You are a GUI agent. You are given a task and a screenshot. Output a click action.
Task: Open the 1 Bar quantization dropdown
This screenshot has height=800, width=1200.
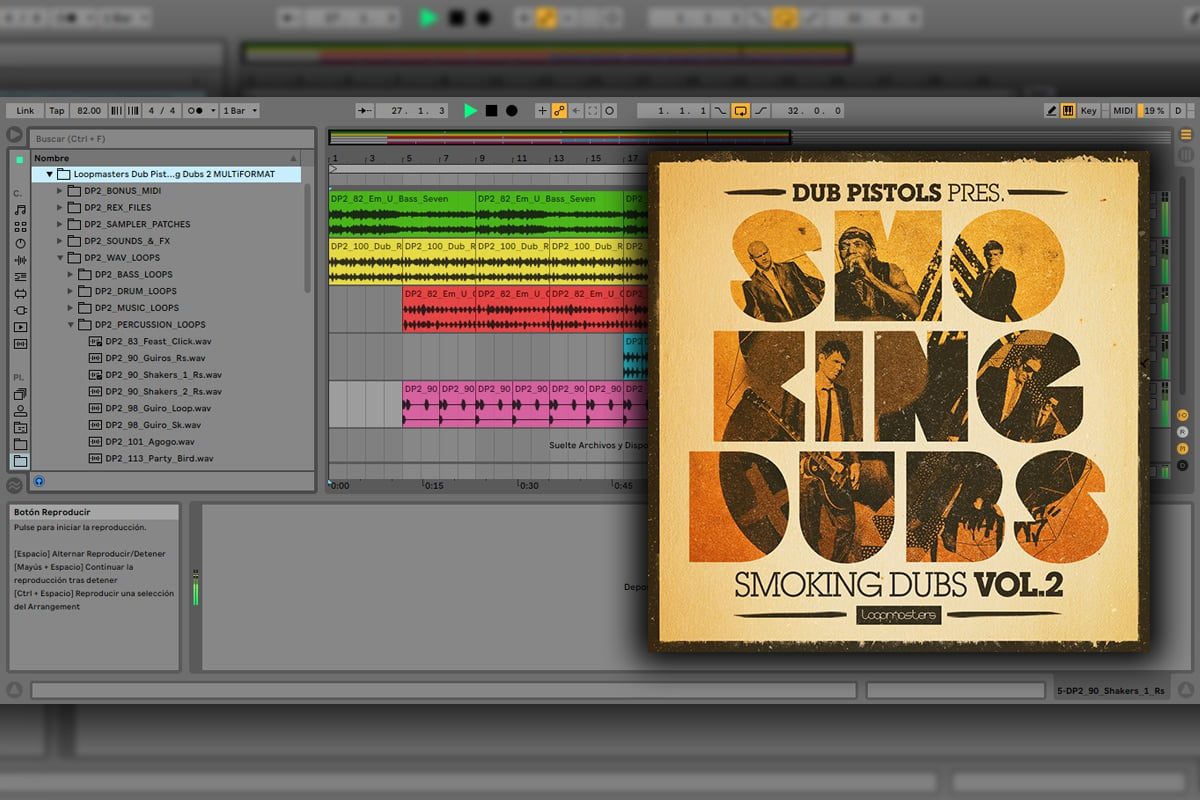tap(240, 111)
